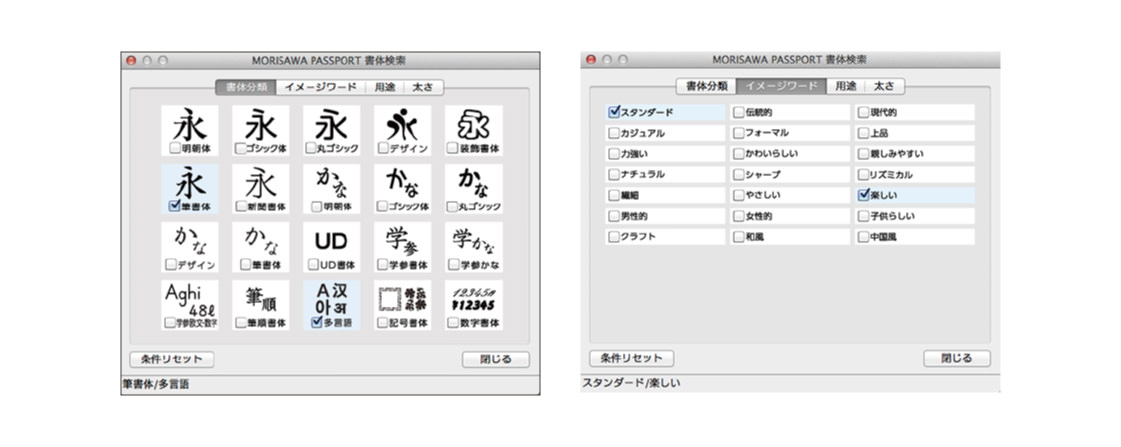Tick the クラフト checkbox

pyautogui.click(x=613, y=236)
